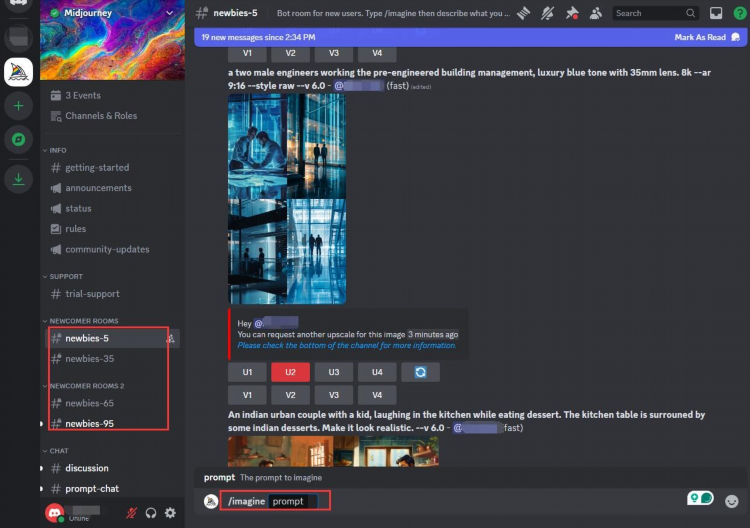
Task: Open User Settings gear icon
Action: click(170, 513)
